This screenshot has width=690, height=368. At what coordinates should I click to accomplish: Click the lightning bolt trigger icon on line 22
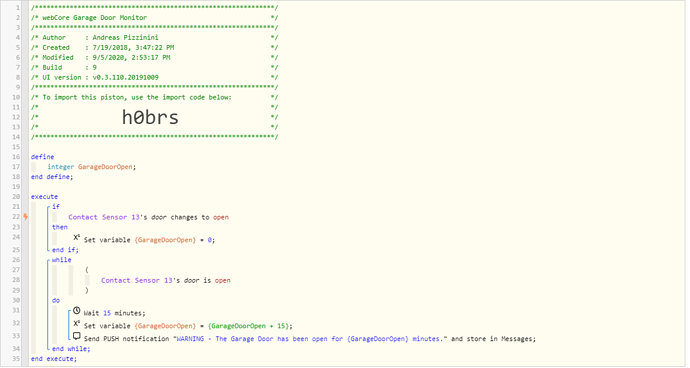(x=26, y=217)
